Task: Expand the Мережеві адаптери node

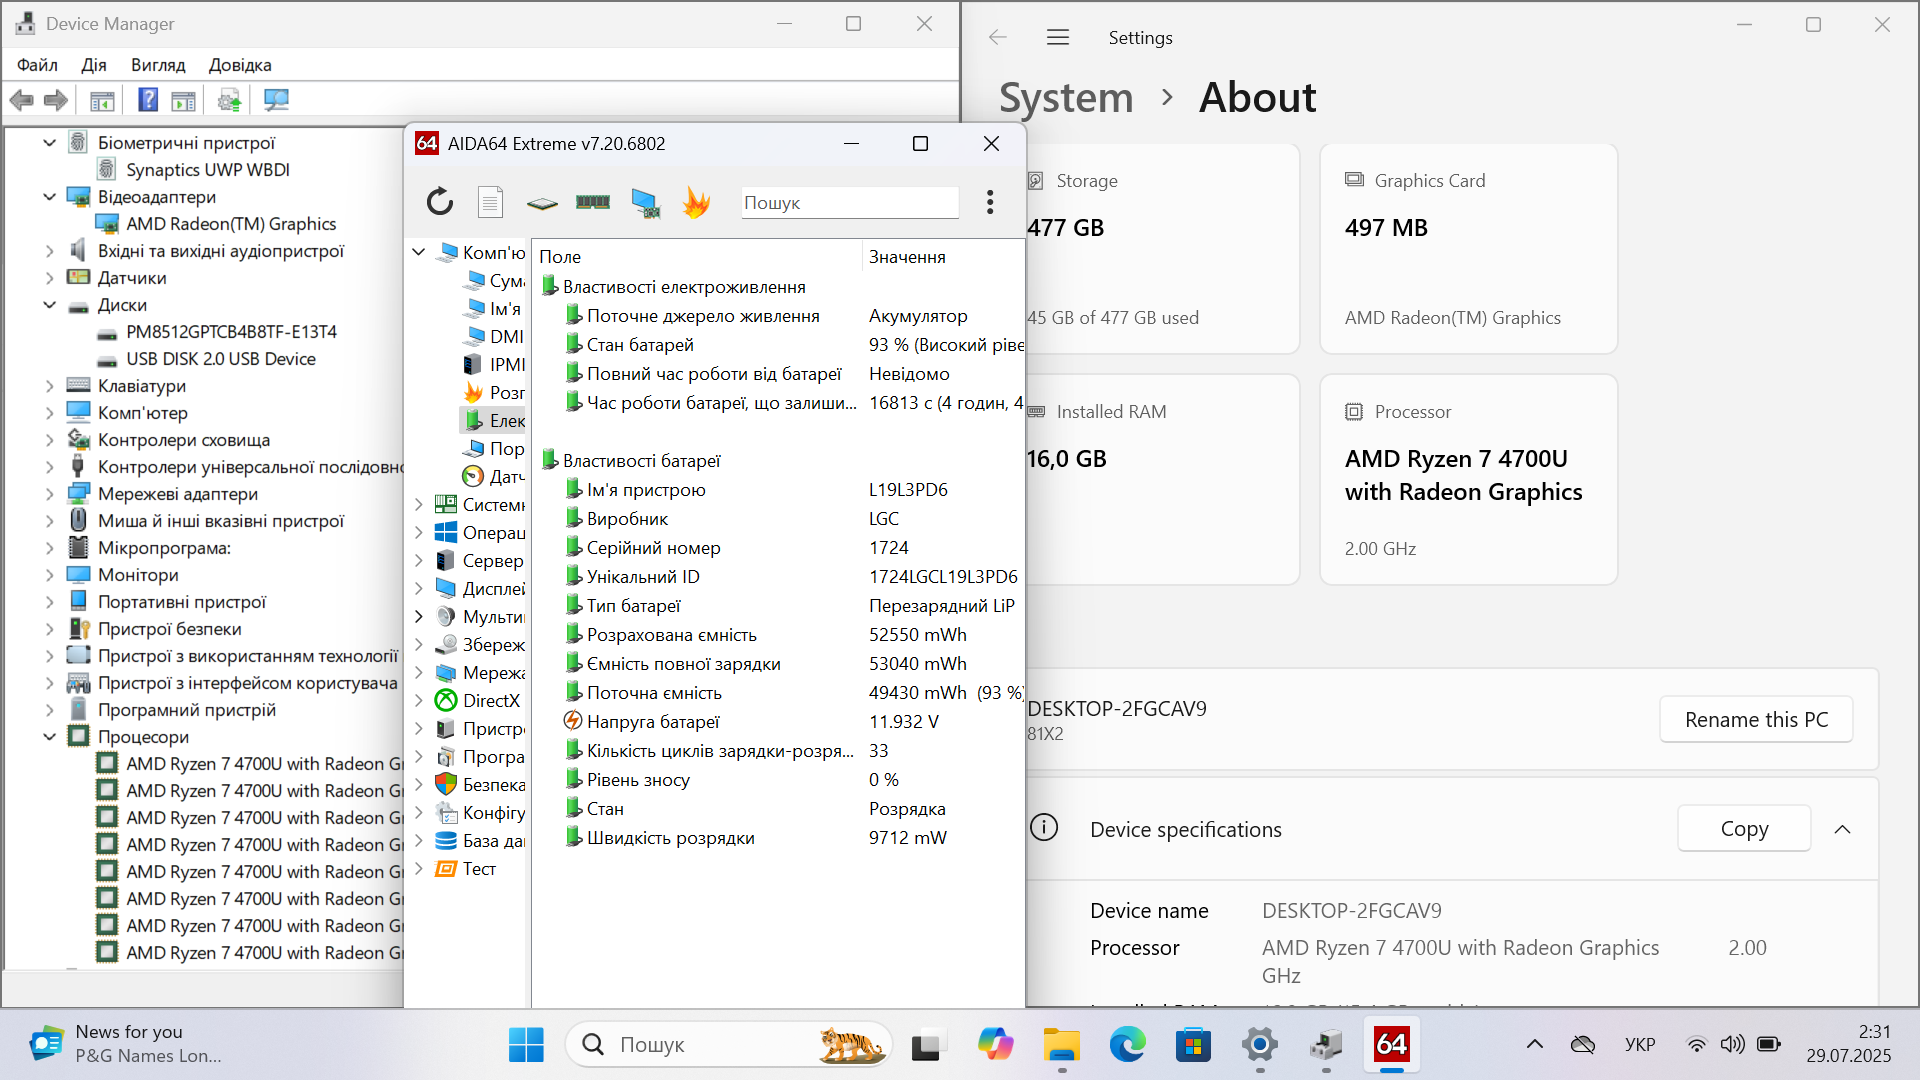Action: pos(49,494)
